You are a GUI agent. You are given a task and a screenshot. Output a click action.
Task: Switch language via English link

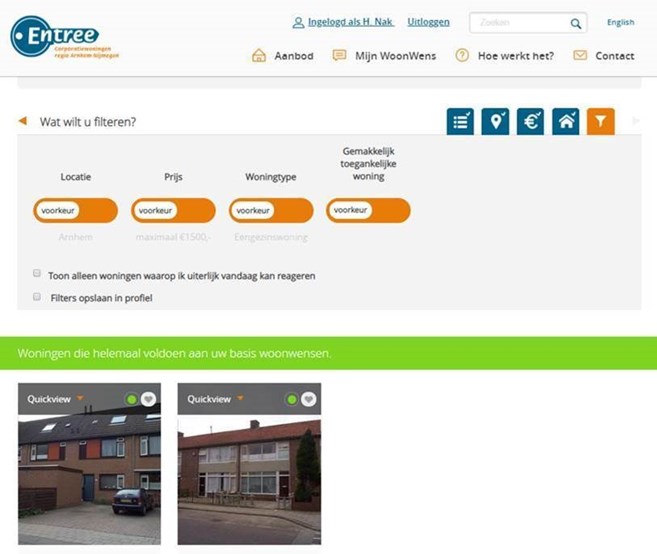point(620,22)
